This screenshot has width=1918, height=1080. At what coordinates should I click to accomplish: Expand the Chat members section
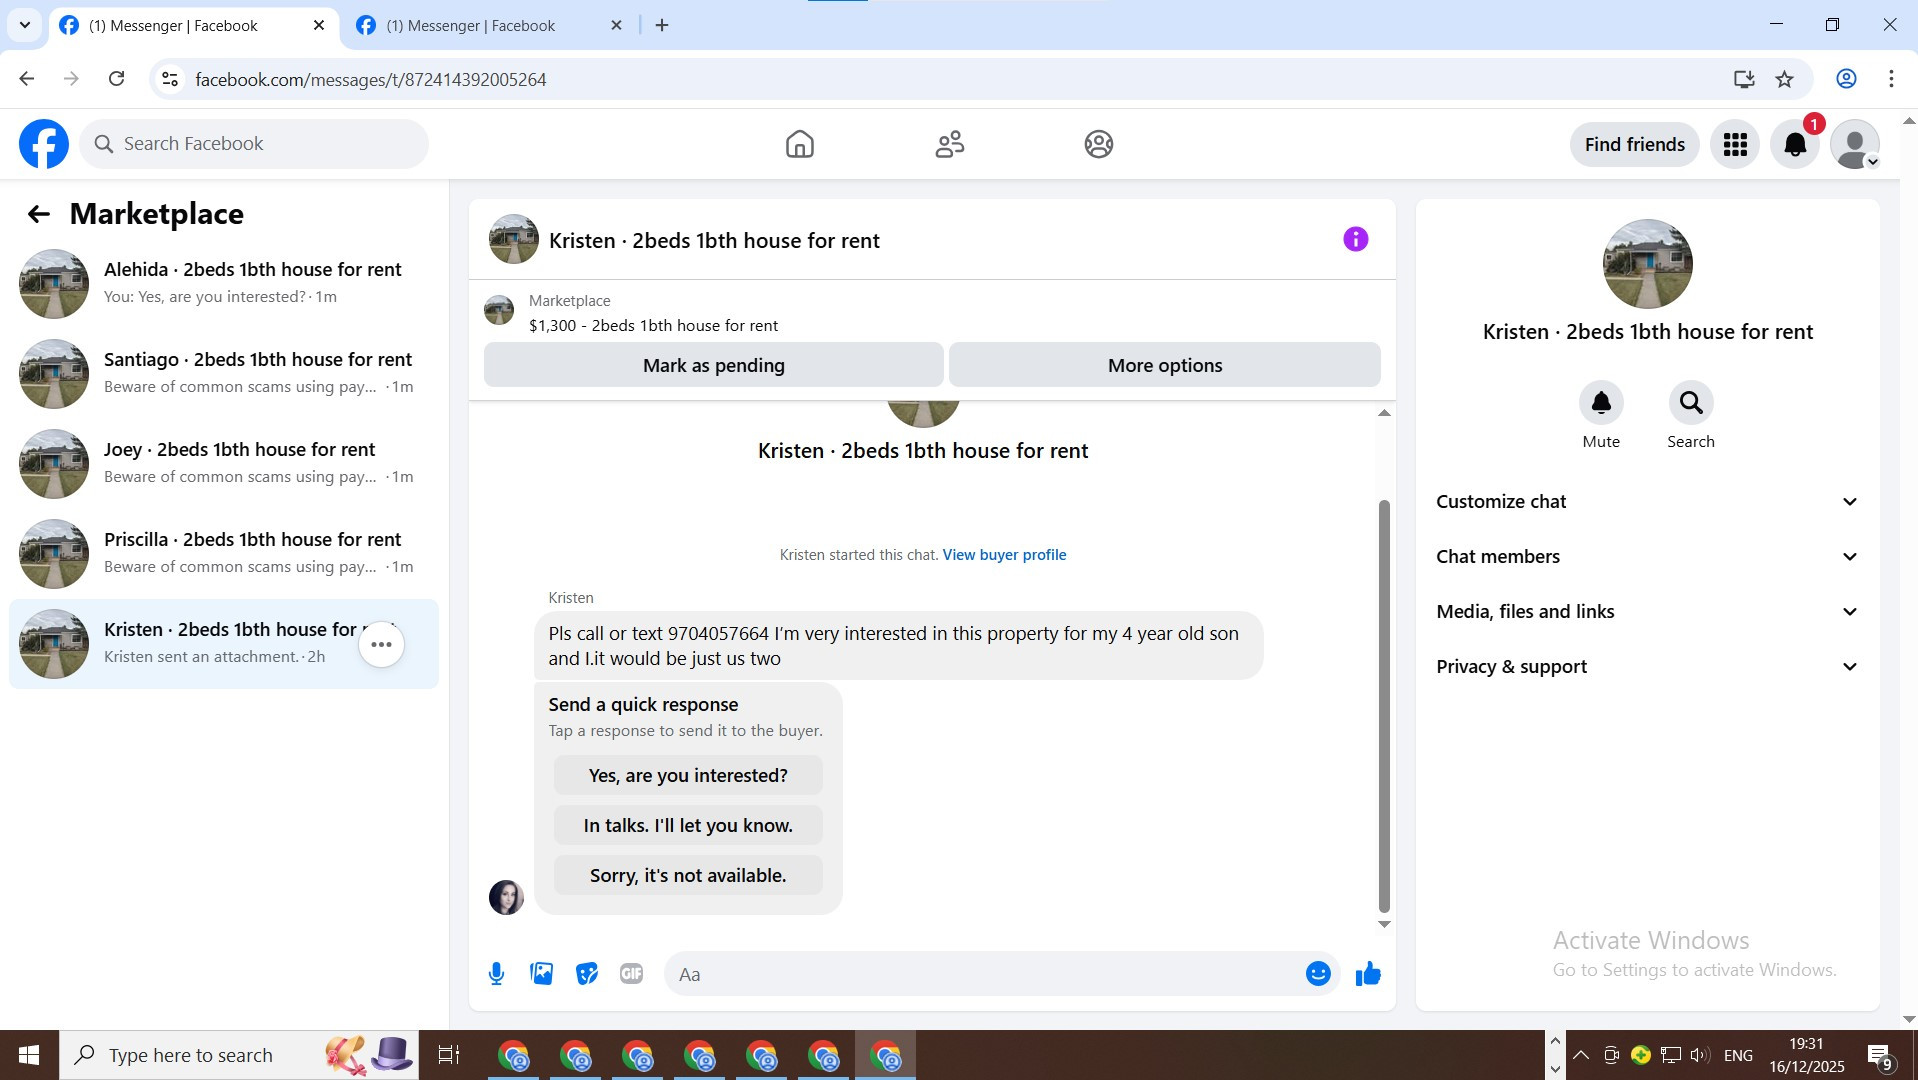(x=1648, y=557)
